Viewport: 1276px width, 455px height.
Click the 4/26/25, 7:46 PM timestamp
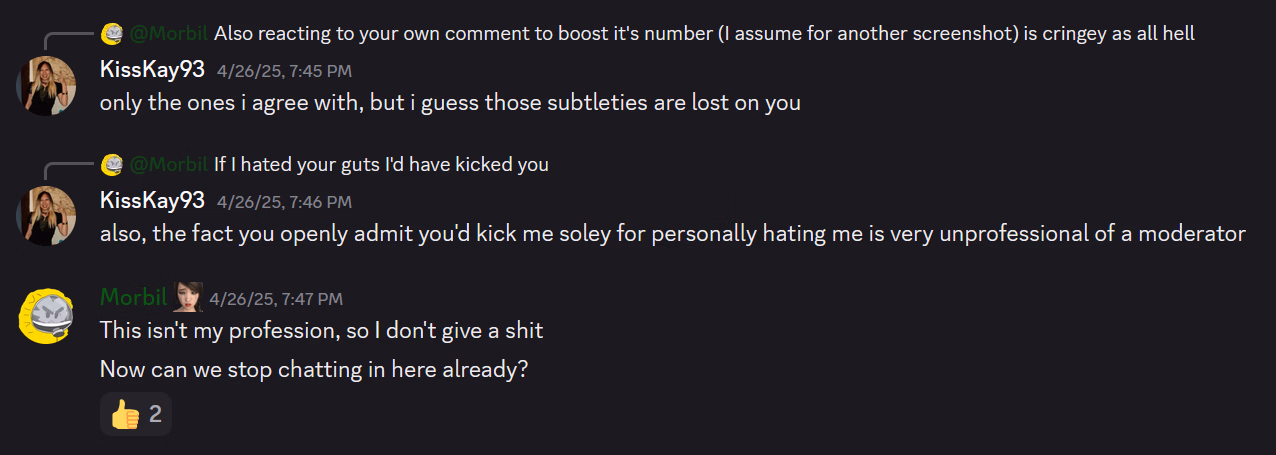284,201
